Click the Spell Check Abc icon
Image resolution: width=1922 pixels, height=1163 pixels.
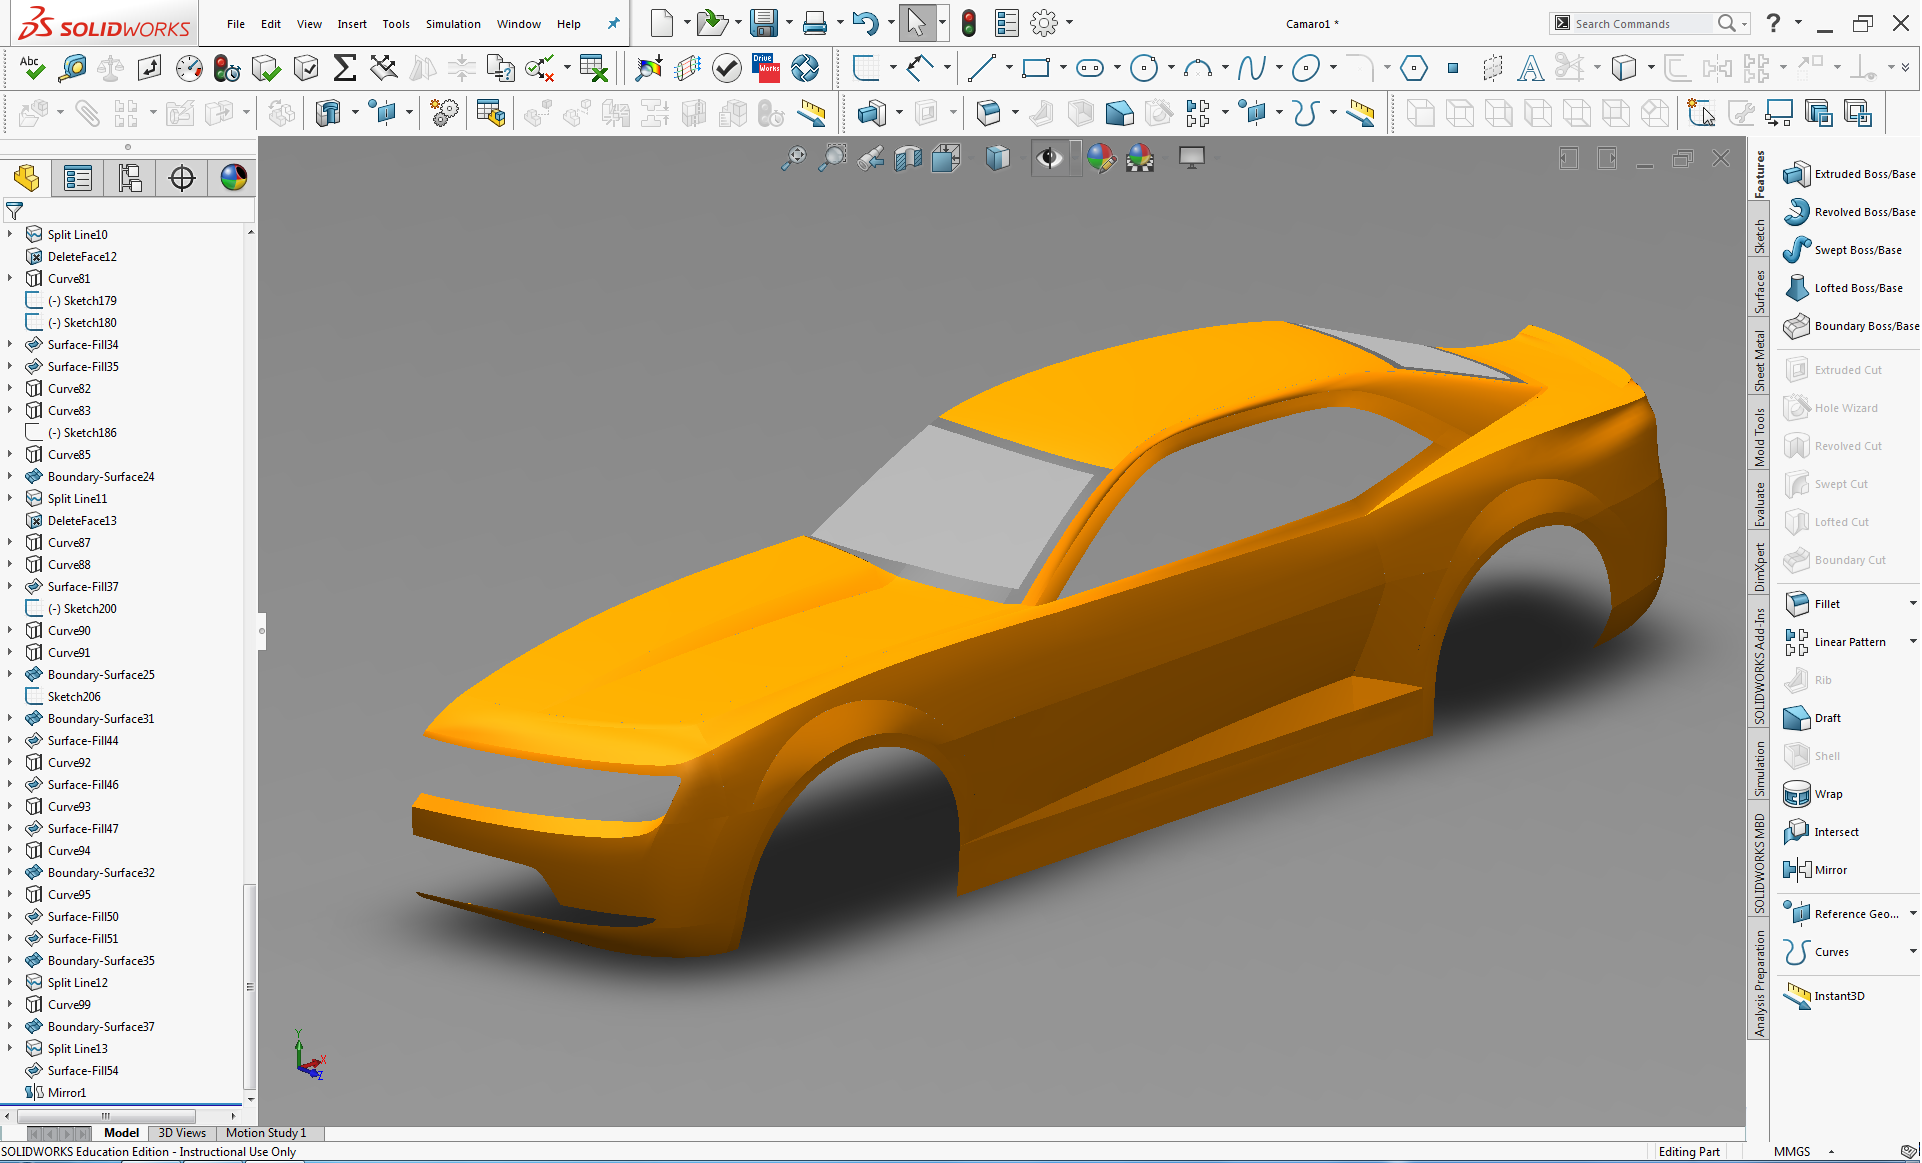pyautogui.click(x=32, y=68)
